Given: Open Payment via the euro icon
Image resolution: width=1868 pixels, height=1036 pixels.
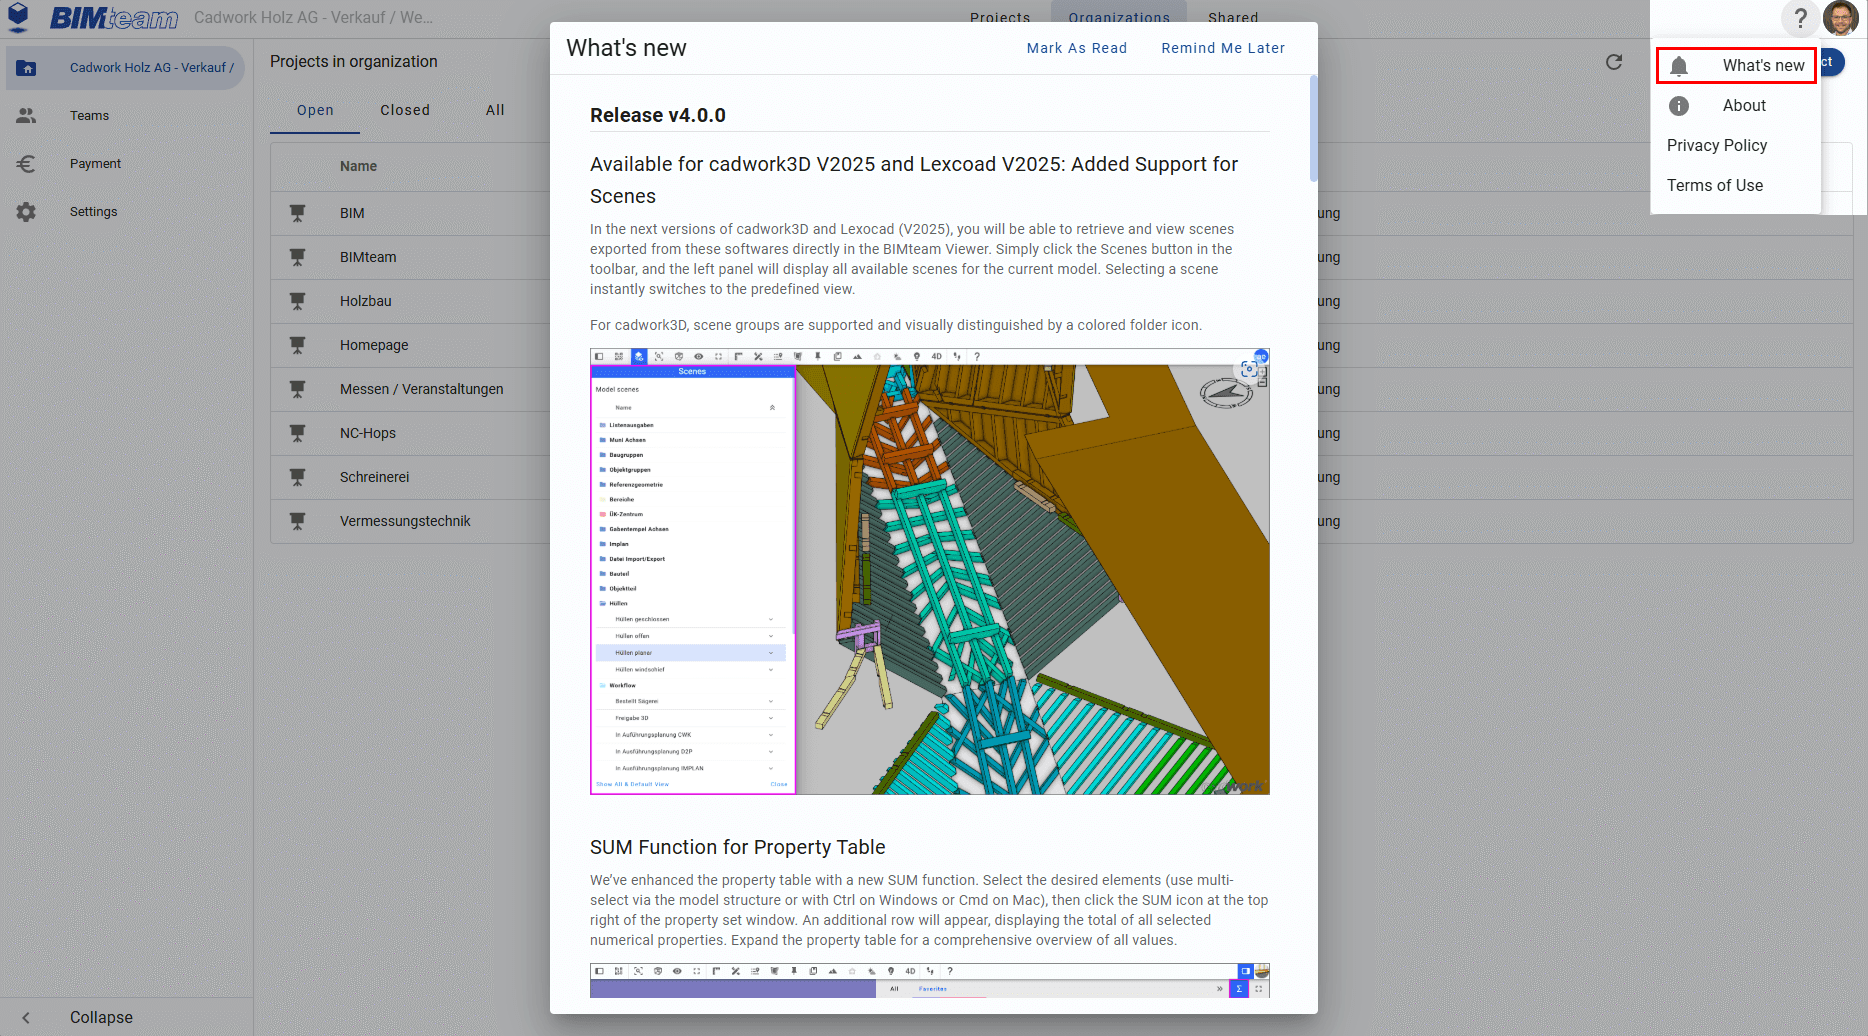Looking at the screenshot, I should tap(27, 164).
